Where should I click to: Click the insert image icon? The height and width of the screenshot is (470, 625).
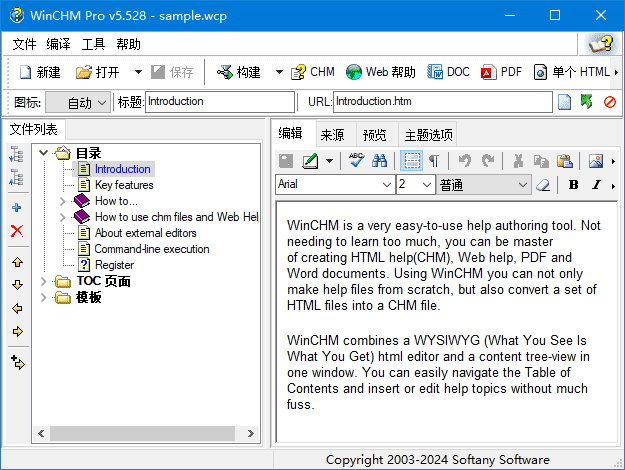point(596,161)
